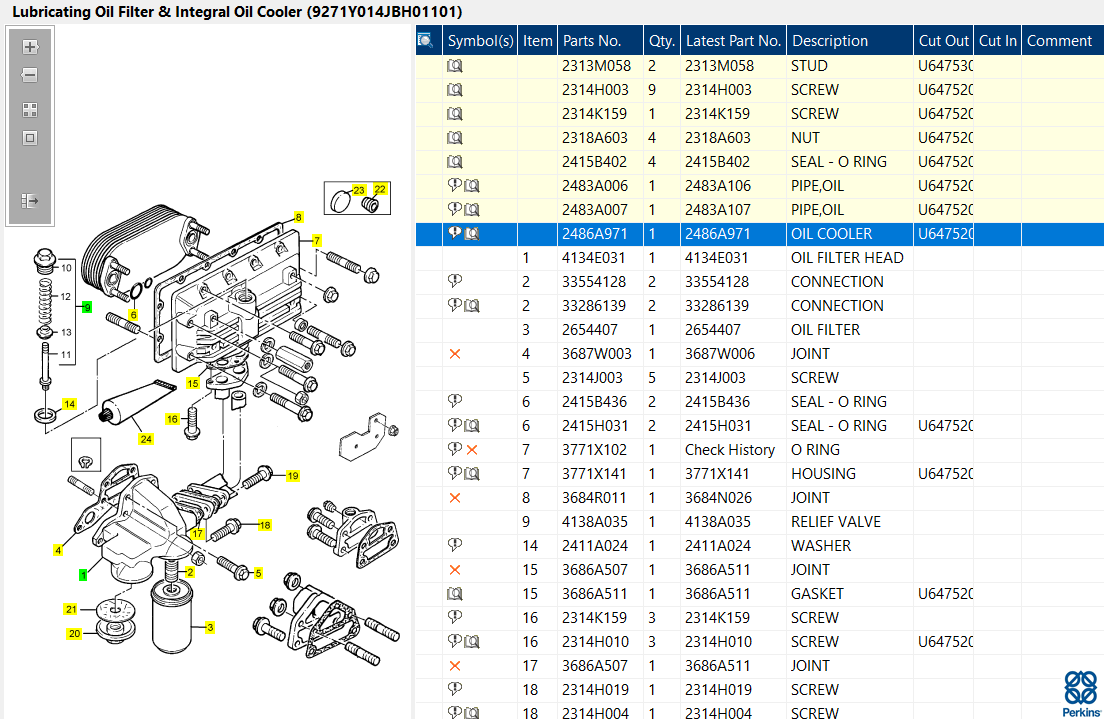Click green callout 1 on filter head

[83, 575]
